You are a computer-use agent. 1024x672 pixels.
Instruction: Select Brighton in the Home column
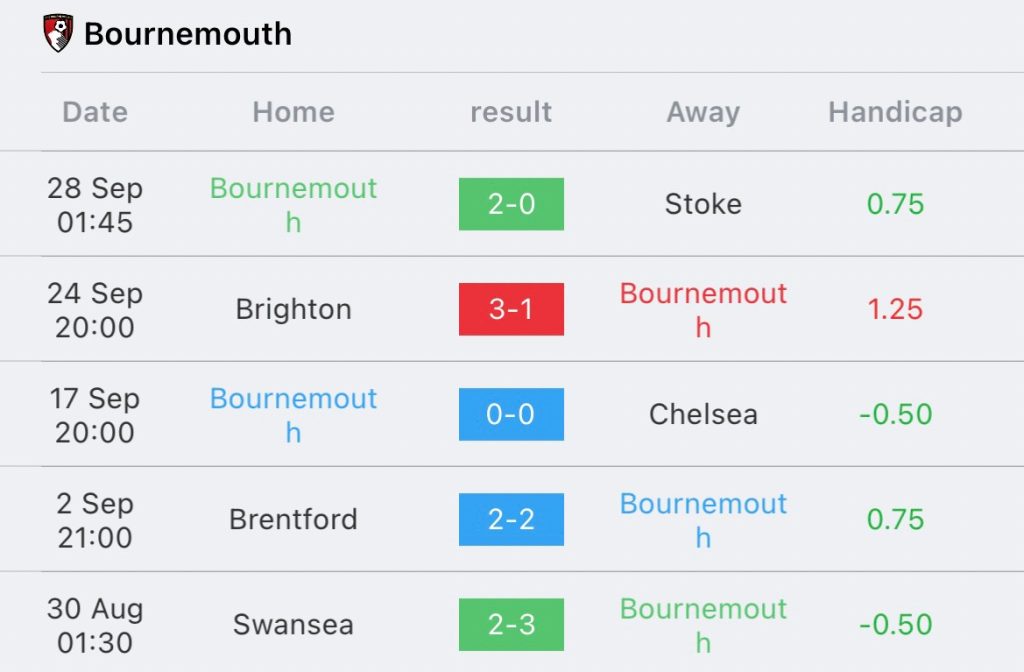coord(293,309)
